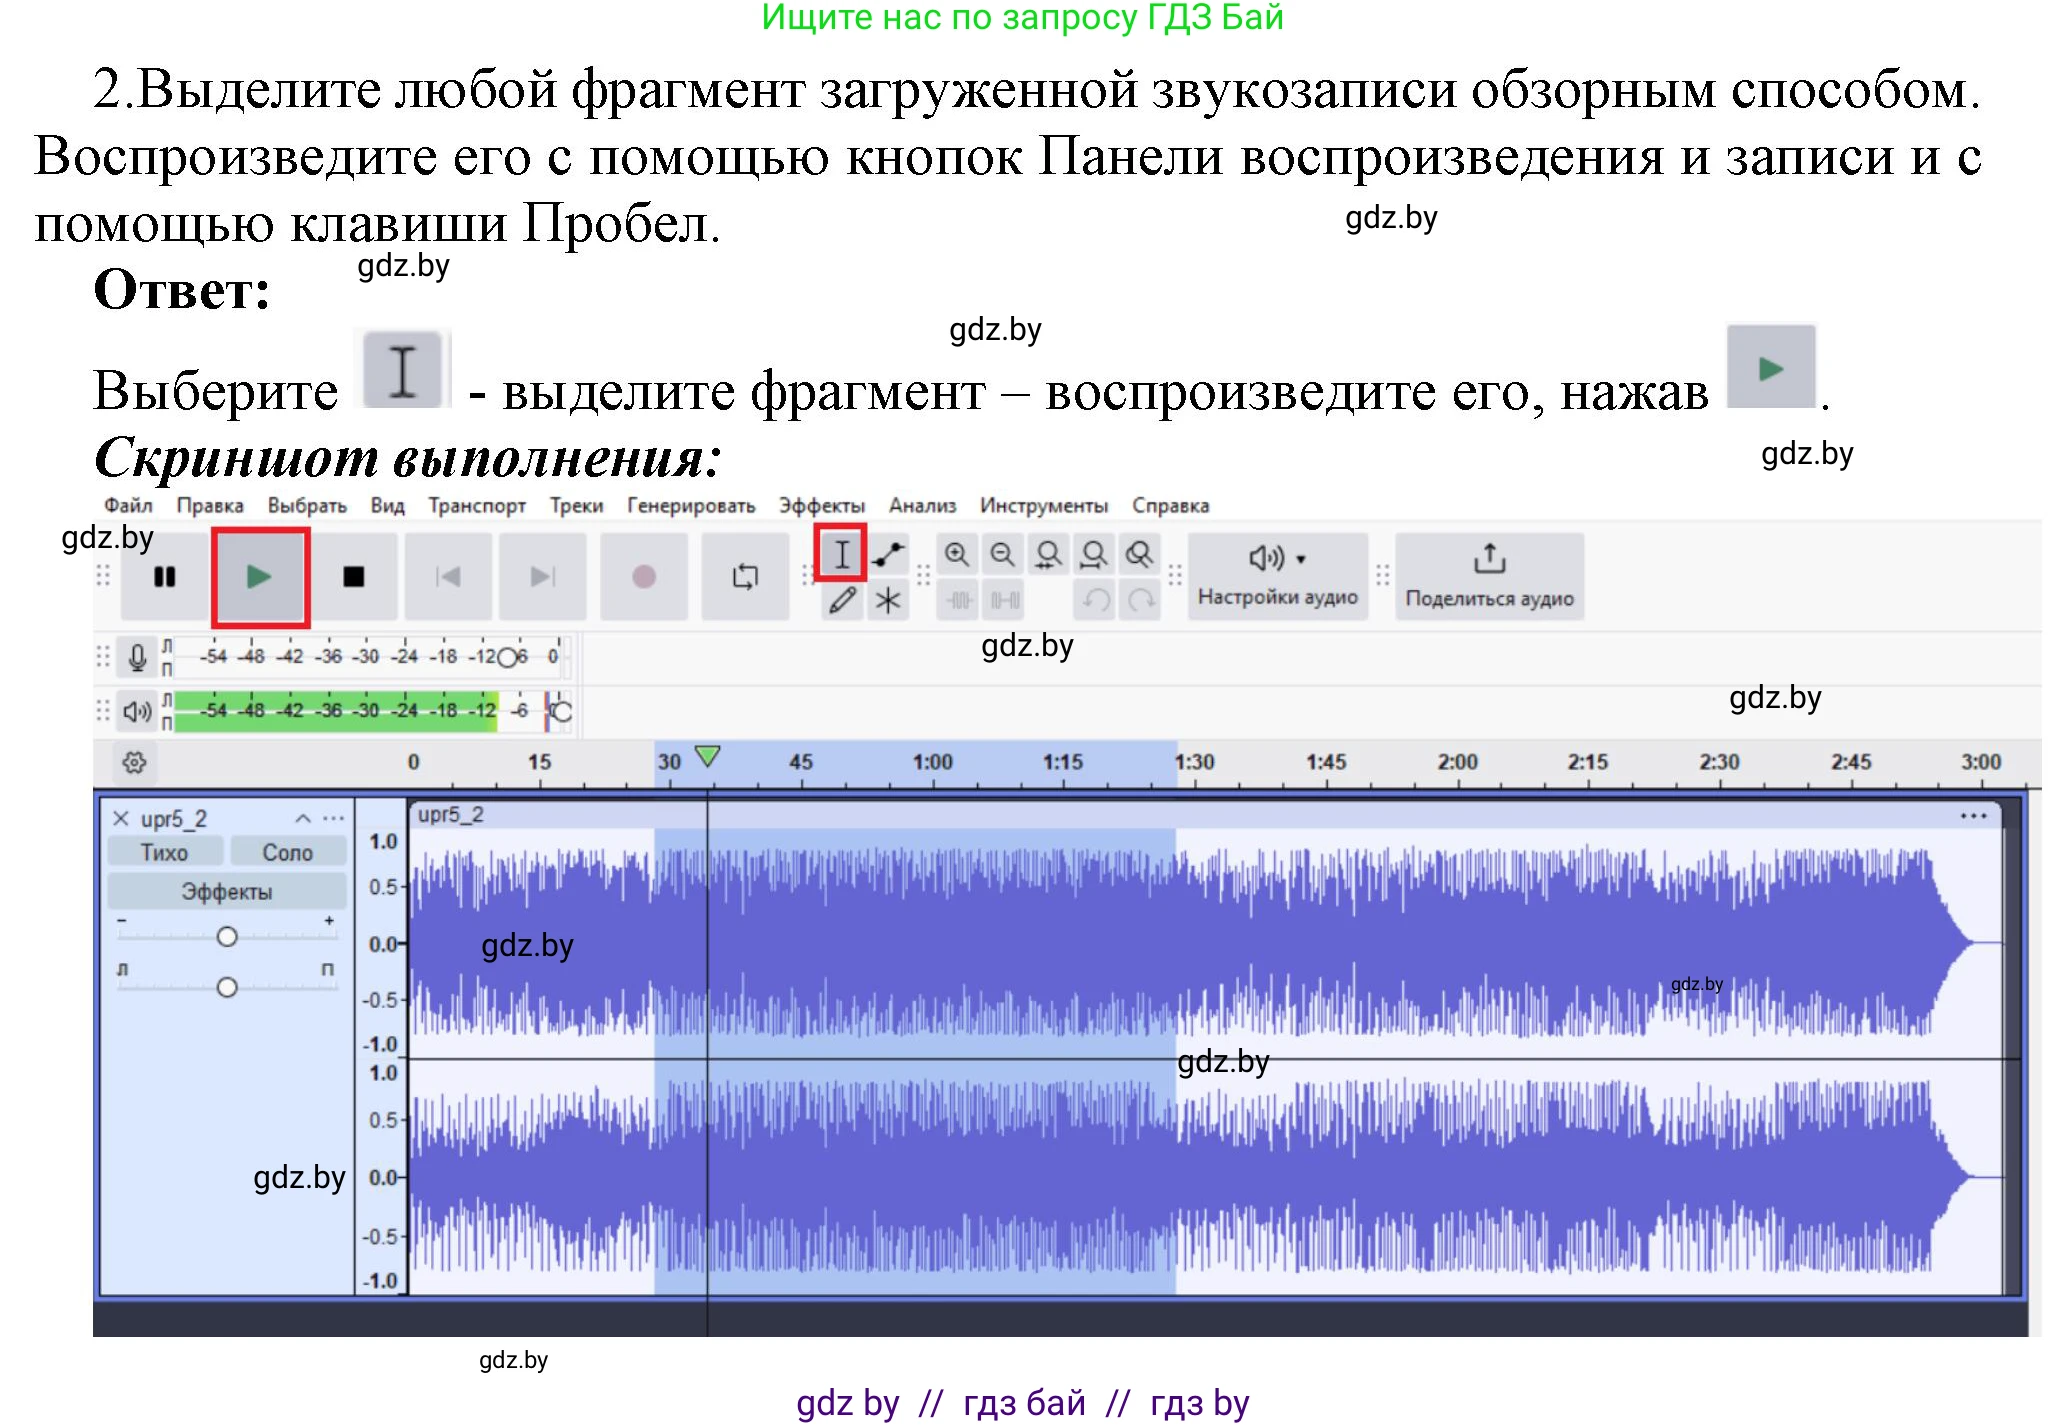Viewport: 2049px width, 1426px height.
Task: Click the Zoom Out magnifier
Action: 1003,552
